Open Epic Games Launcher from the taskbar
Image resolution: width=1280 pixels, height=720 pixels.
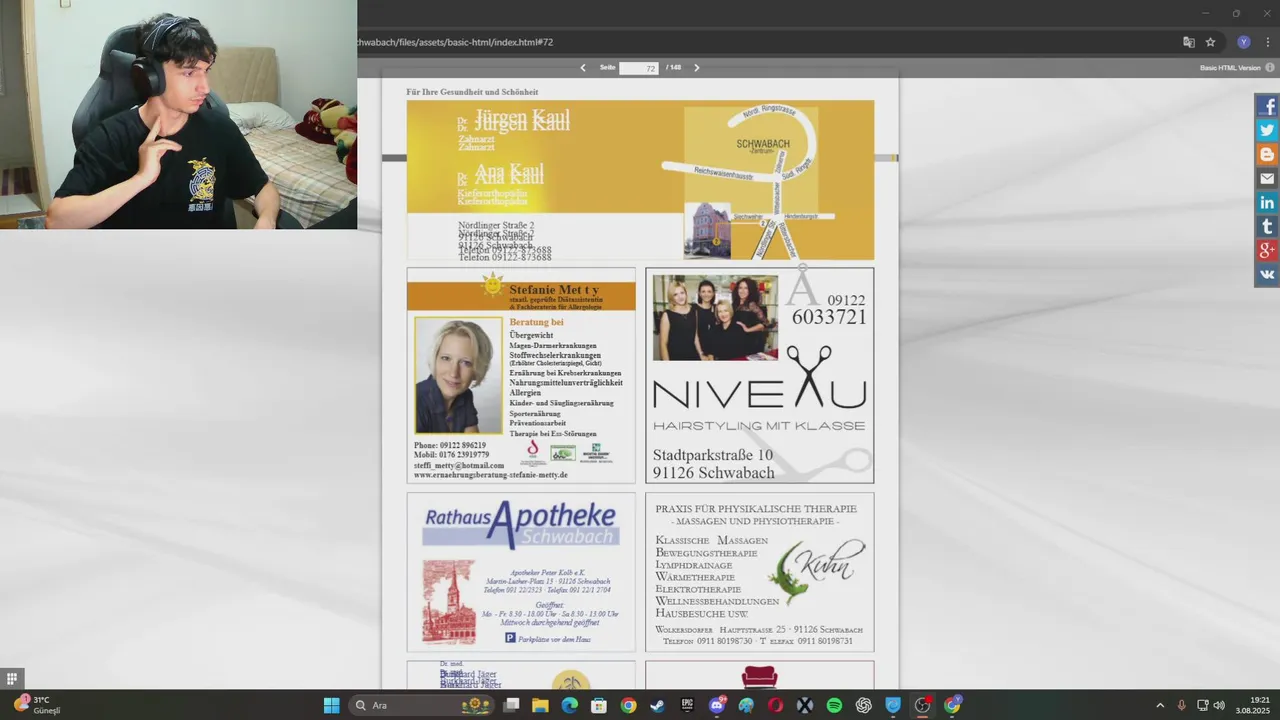[687, 705]
